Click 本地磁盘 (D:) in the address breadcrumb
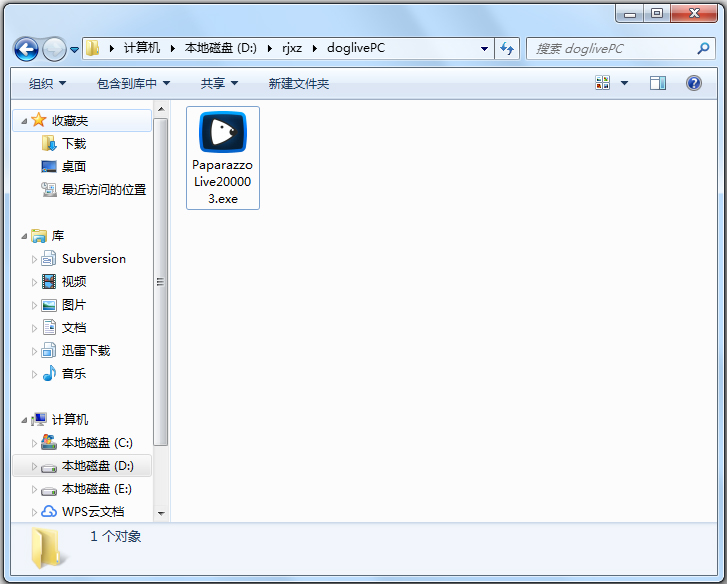Image resolution: width=727 pixels, height=584 pixels. tap(221, 48)
